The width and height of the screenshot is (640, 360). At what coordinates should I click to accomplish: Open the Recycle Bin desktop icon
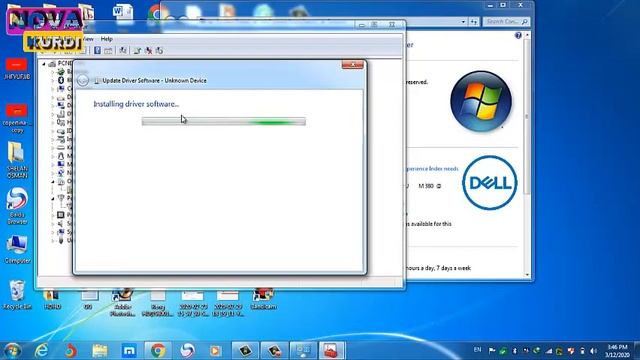point(17,295)
